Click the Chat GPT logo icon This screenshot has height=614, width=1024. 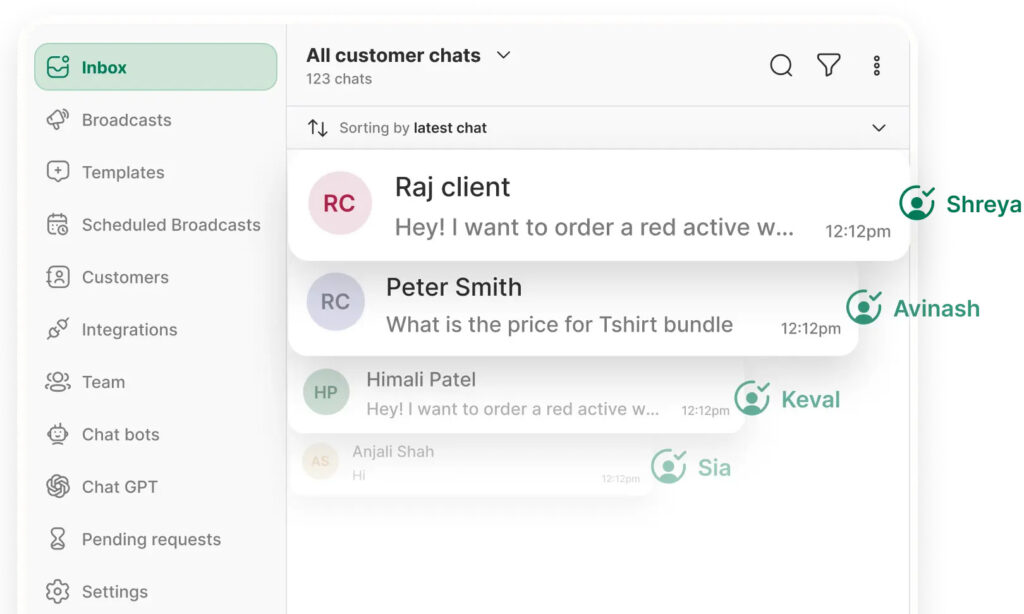click(58, 487)
